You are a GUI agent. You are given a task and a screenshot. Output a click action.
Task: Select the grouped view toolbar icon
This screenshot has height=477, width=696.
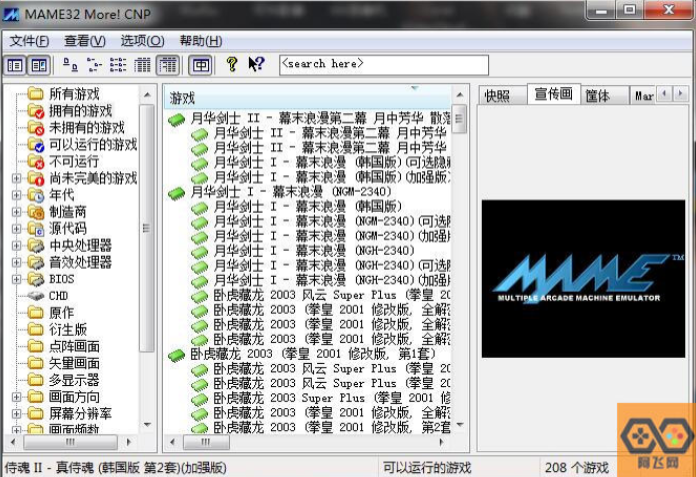(x=168, y=65)
